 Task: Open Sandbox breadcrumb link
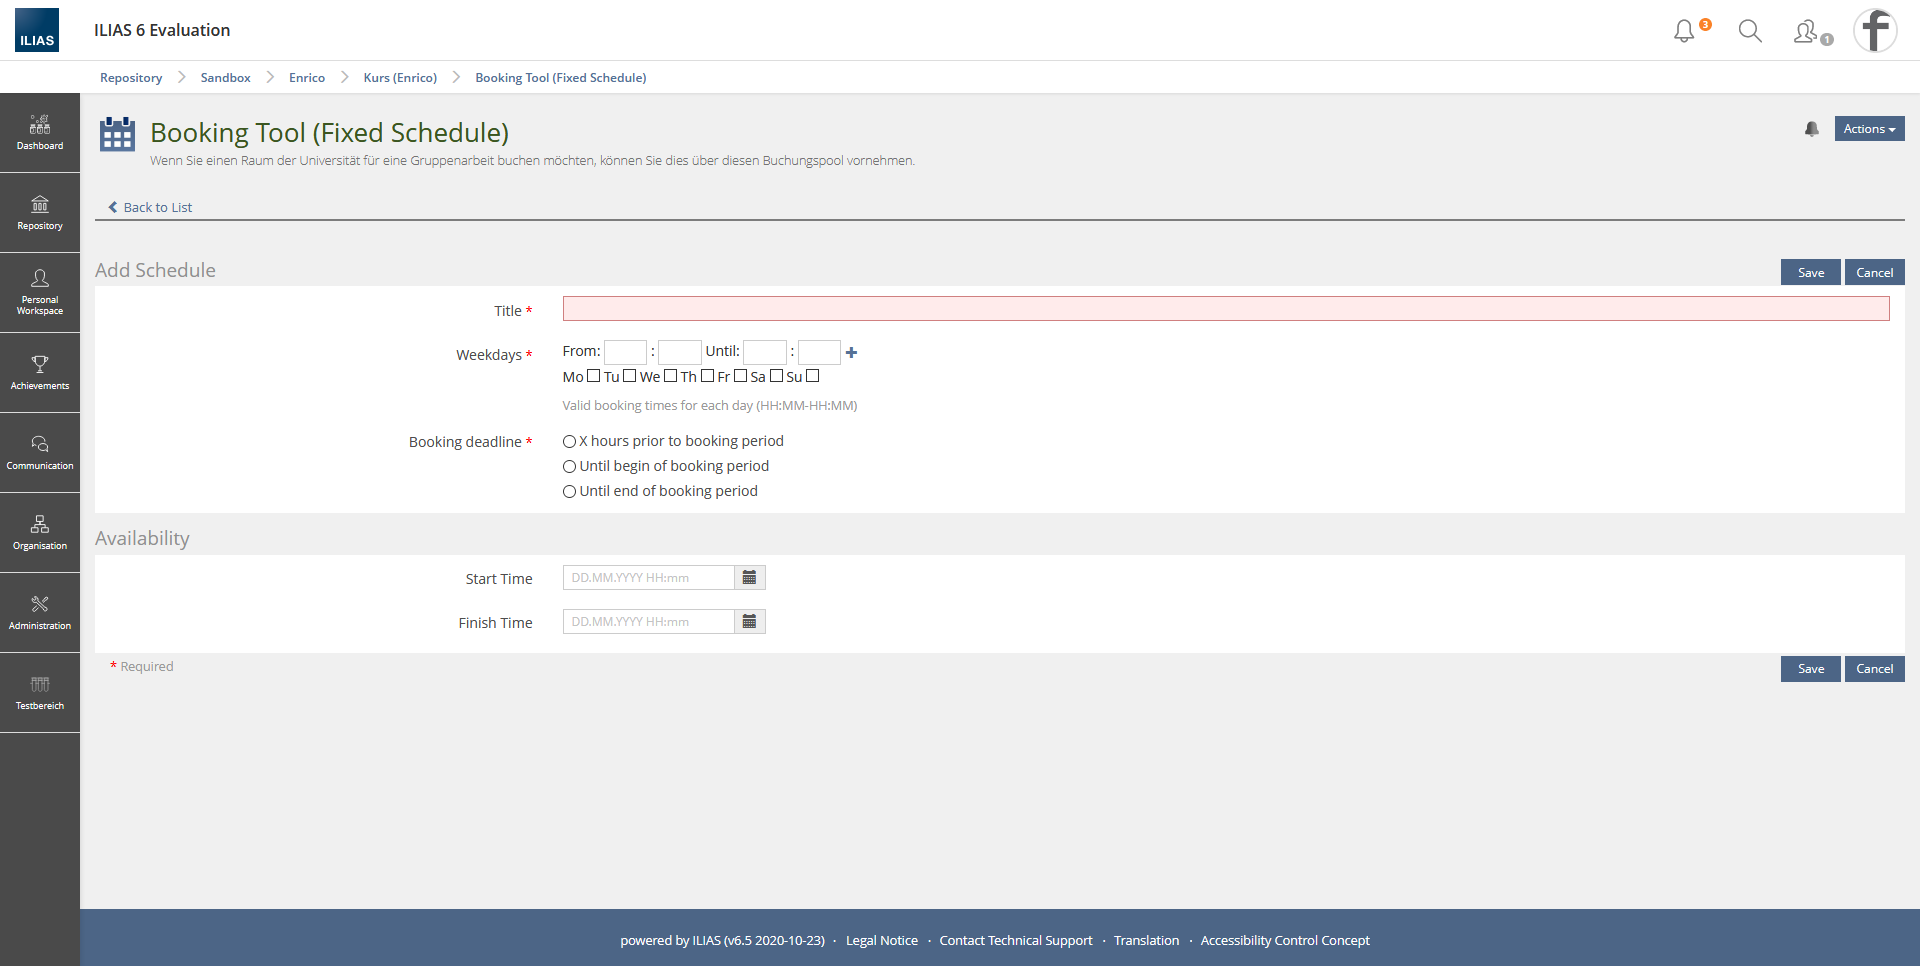[225, 78]
